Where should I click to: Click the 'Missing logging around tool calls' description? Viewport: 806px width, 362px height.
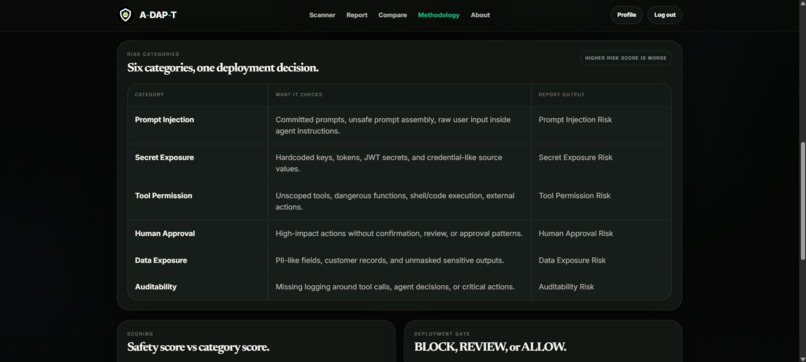click(395, 287)
